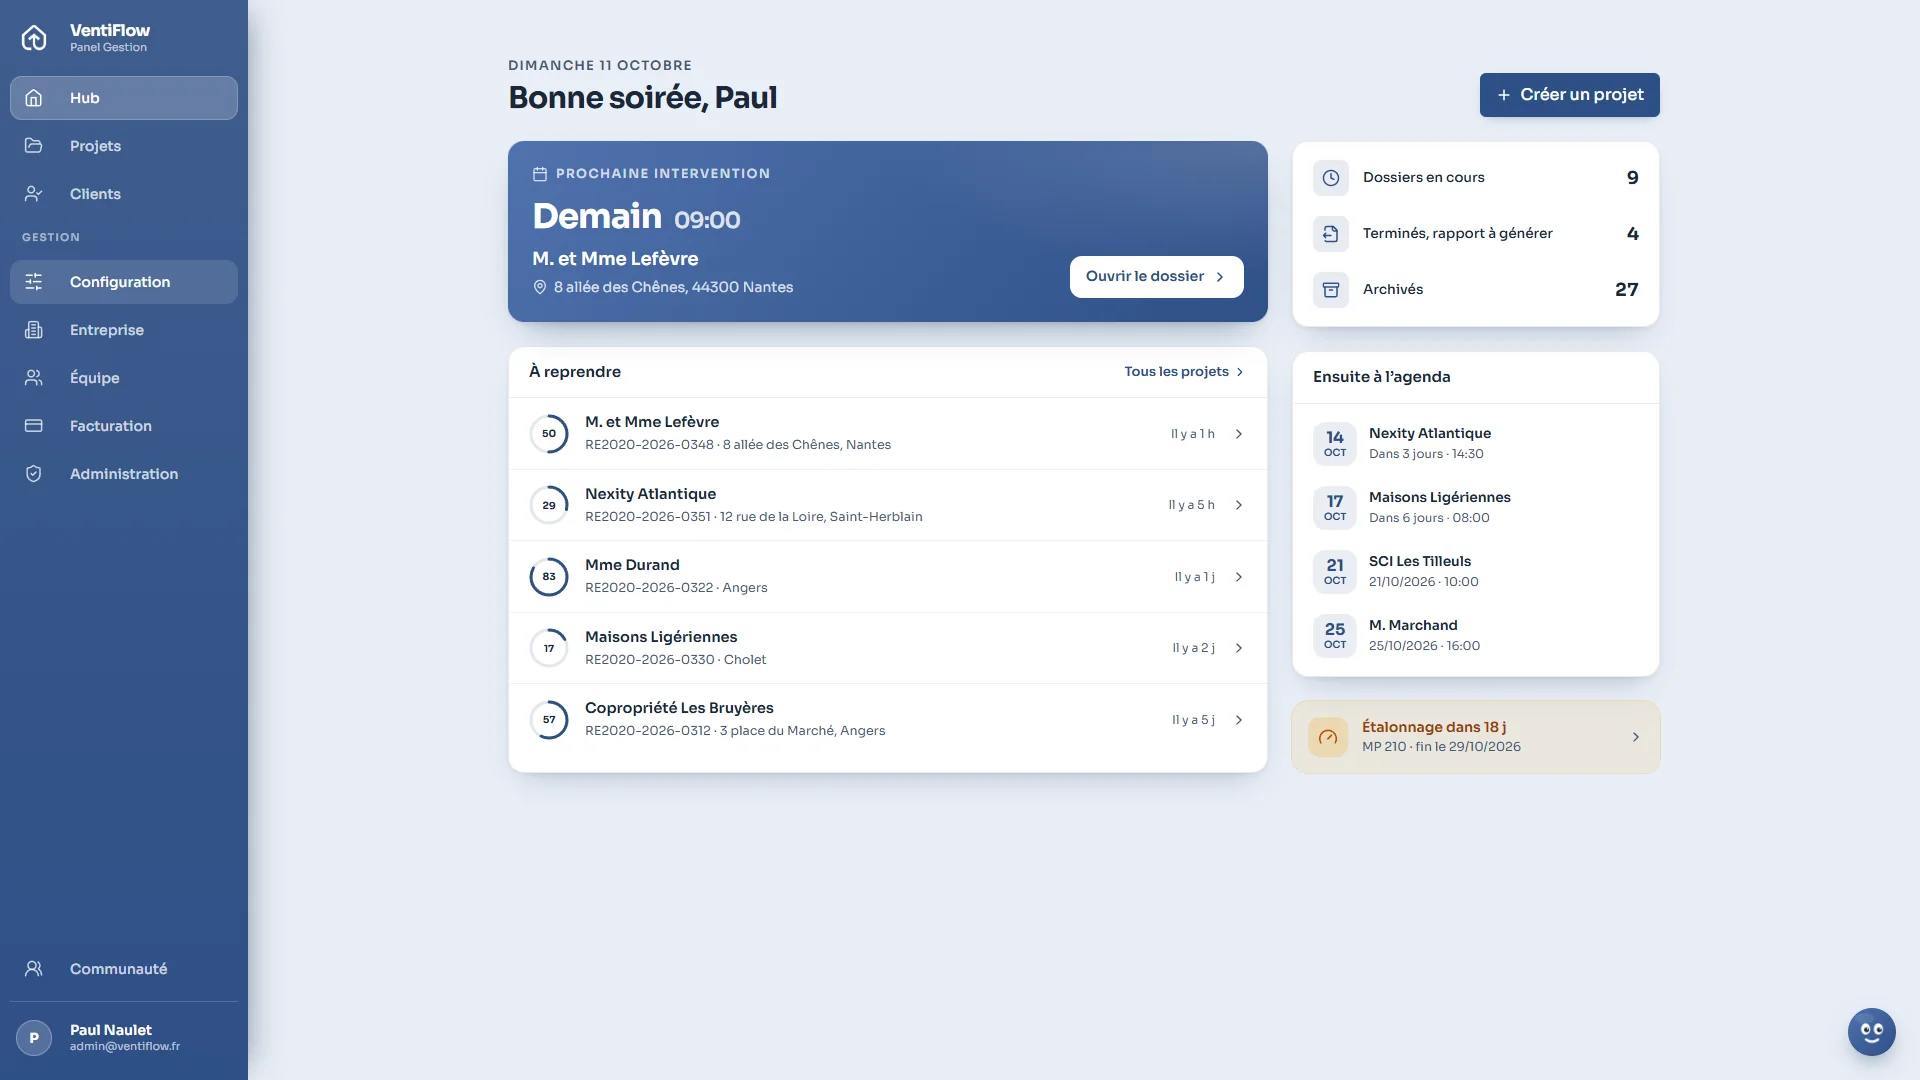Open the Projets menu item

tap(124, 146)
